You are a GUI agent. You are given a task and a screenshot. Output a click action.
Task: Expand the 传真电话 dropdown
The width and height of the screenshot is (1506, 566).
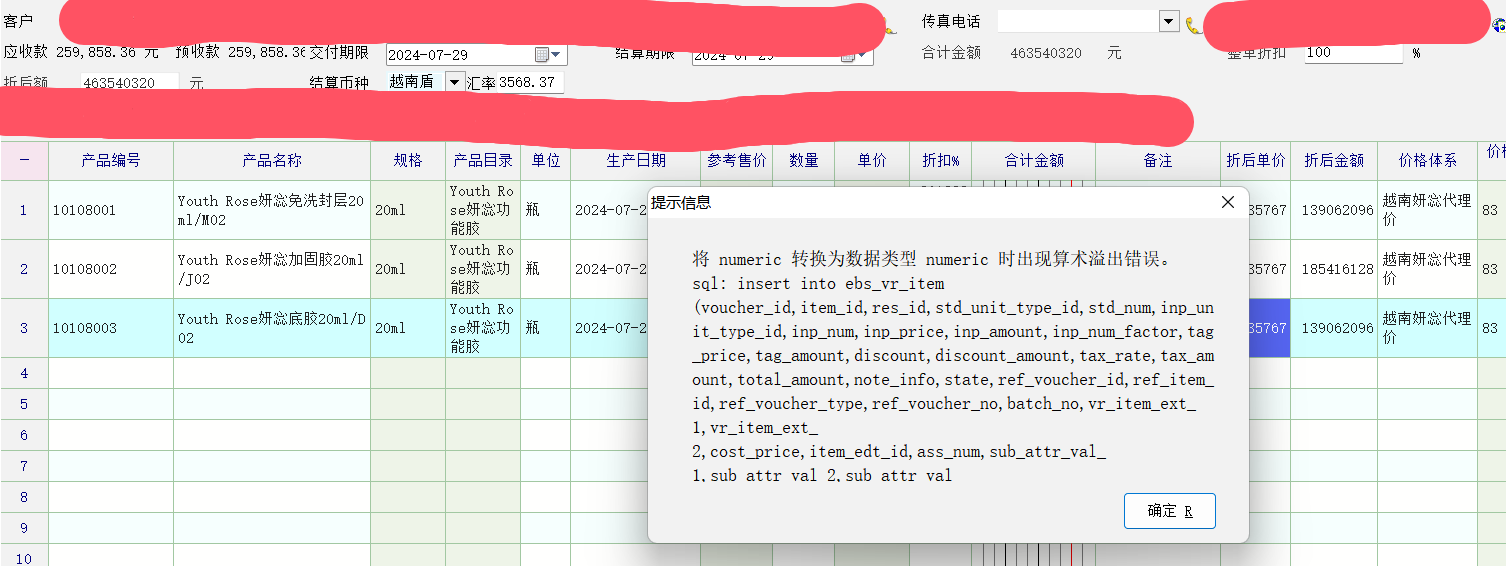pos(1169,22)
